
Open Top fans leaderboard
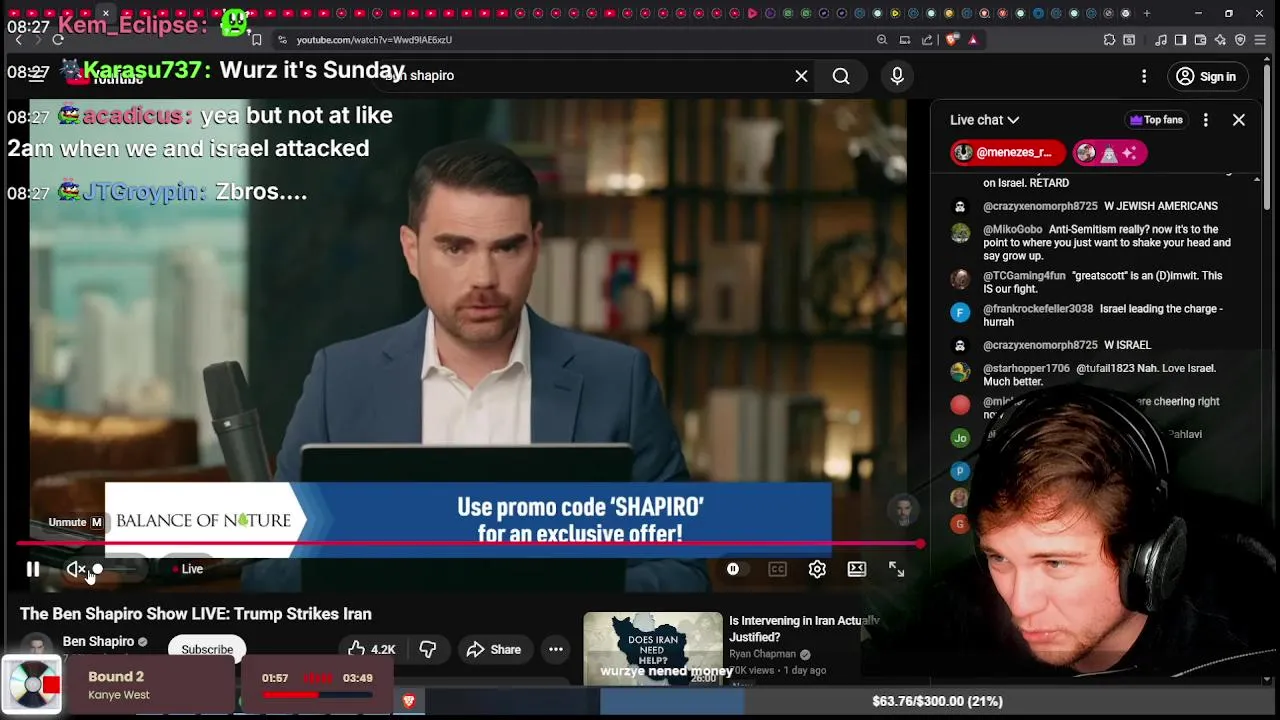(1156, 120)
